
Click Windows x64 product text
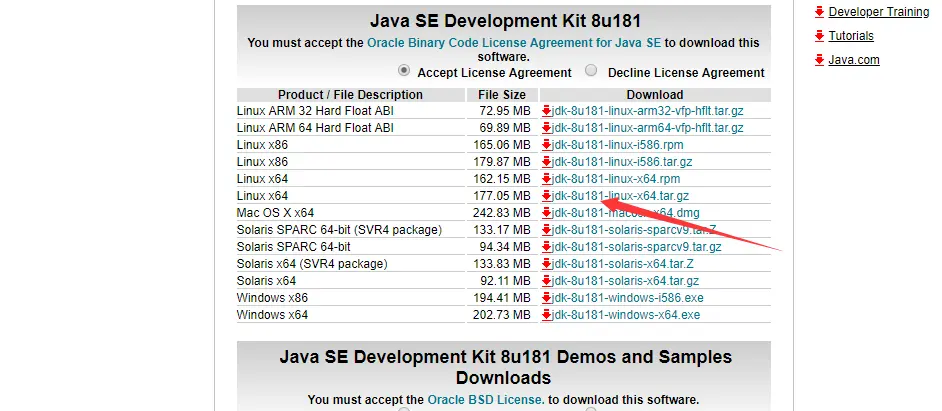[x=272, y=315]
